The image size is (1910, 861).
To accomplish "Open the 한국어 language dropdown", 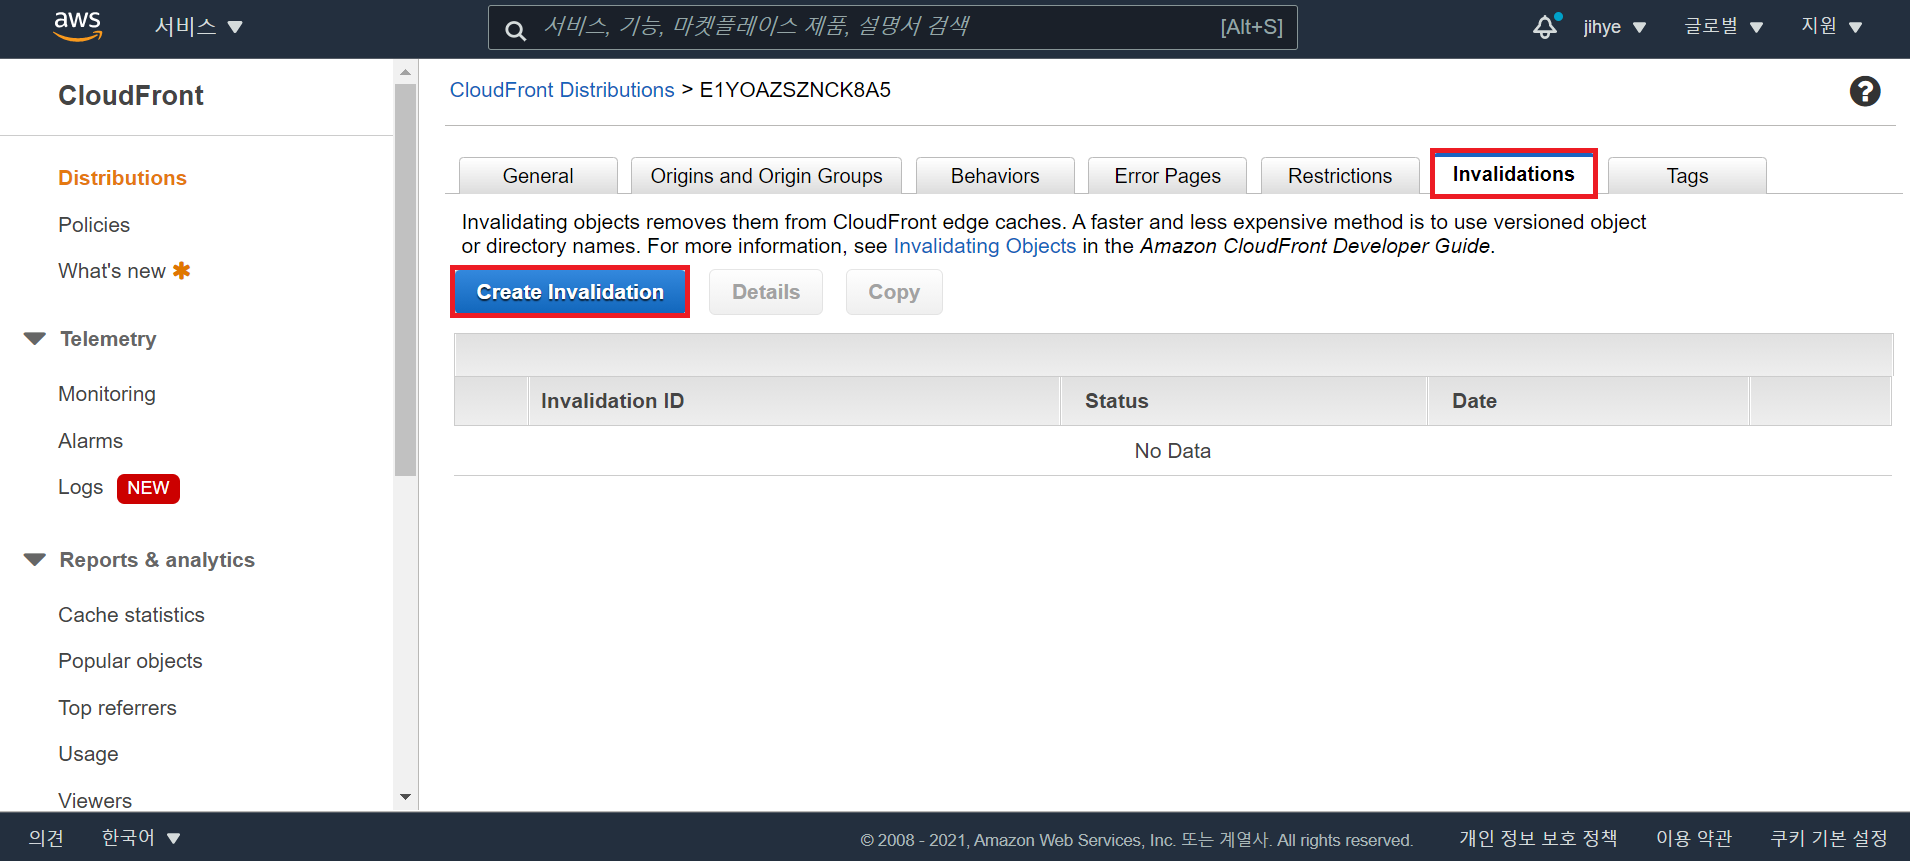I will coord(140,838).
